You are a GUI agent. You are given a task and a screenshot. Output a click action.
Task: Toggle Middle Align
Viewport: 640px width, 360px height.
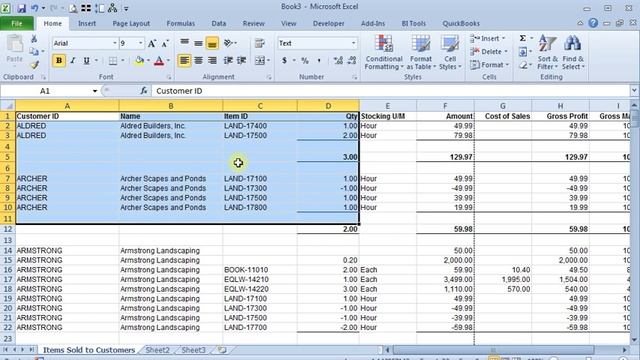coord(198,43)
